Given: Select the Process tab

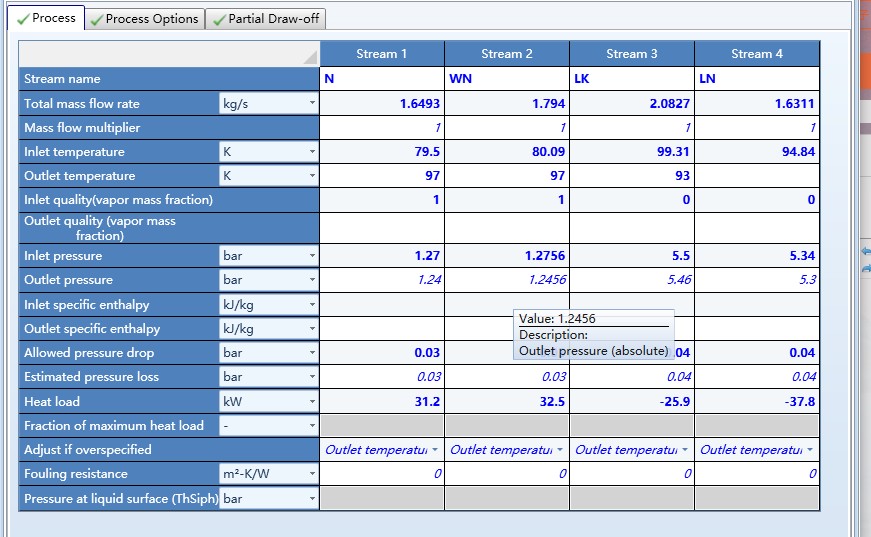Looking at the screenshot, I should (x=45, y=18).
